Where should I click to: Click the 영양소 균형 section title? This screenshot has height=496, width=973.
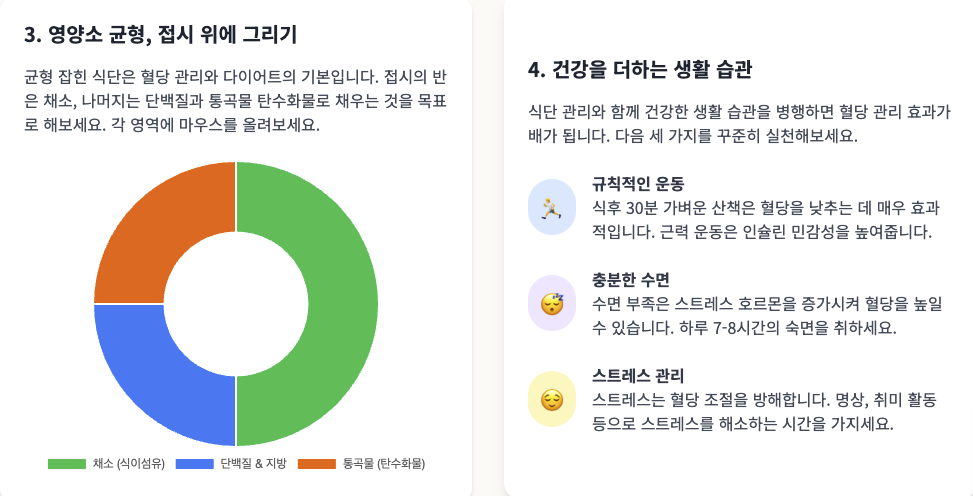pos(161,34)
